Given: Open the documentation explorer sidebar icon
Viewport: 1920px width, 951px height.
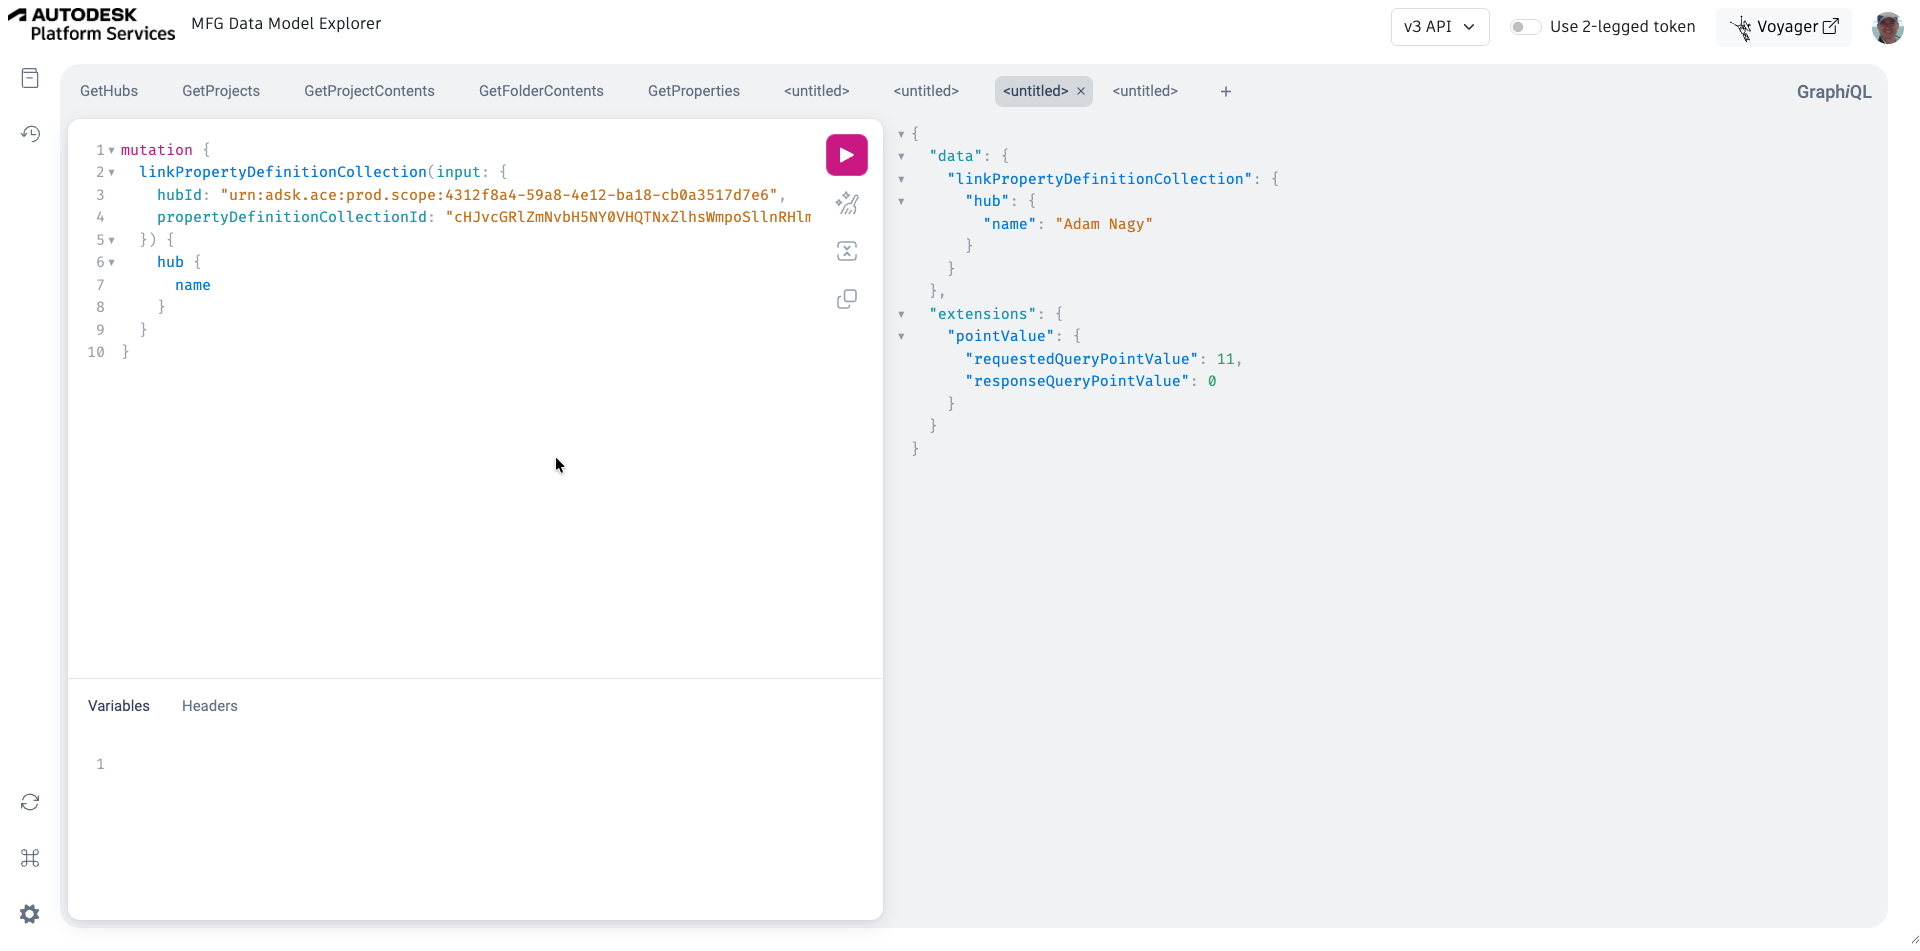Looking at the screenshot, I should 30,78.
